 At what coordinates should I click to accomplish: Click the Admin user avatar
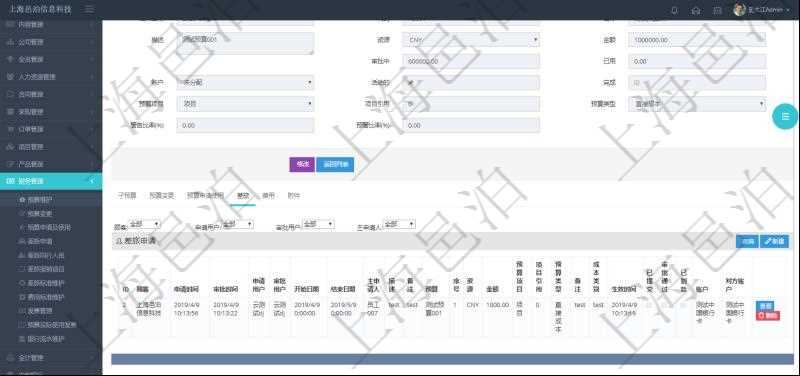click(x=739, y=10)
